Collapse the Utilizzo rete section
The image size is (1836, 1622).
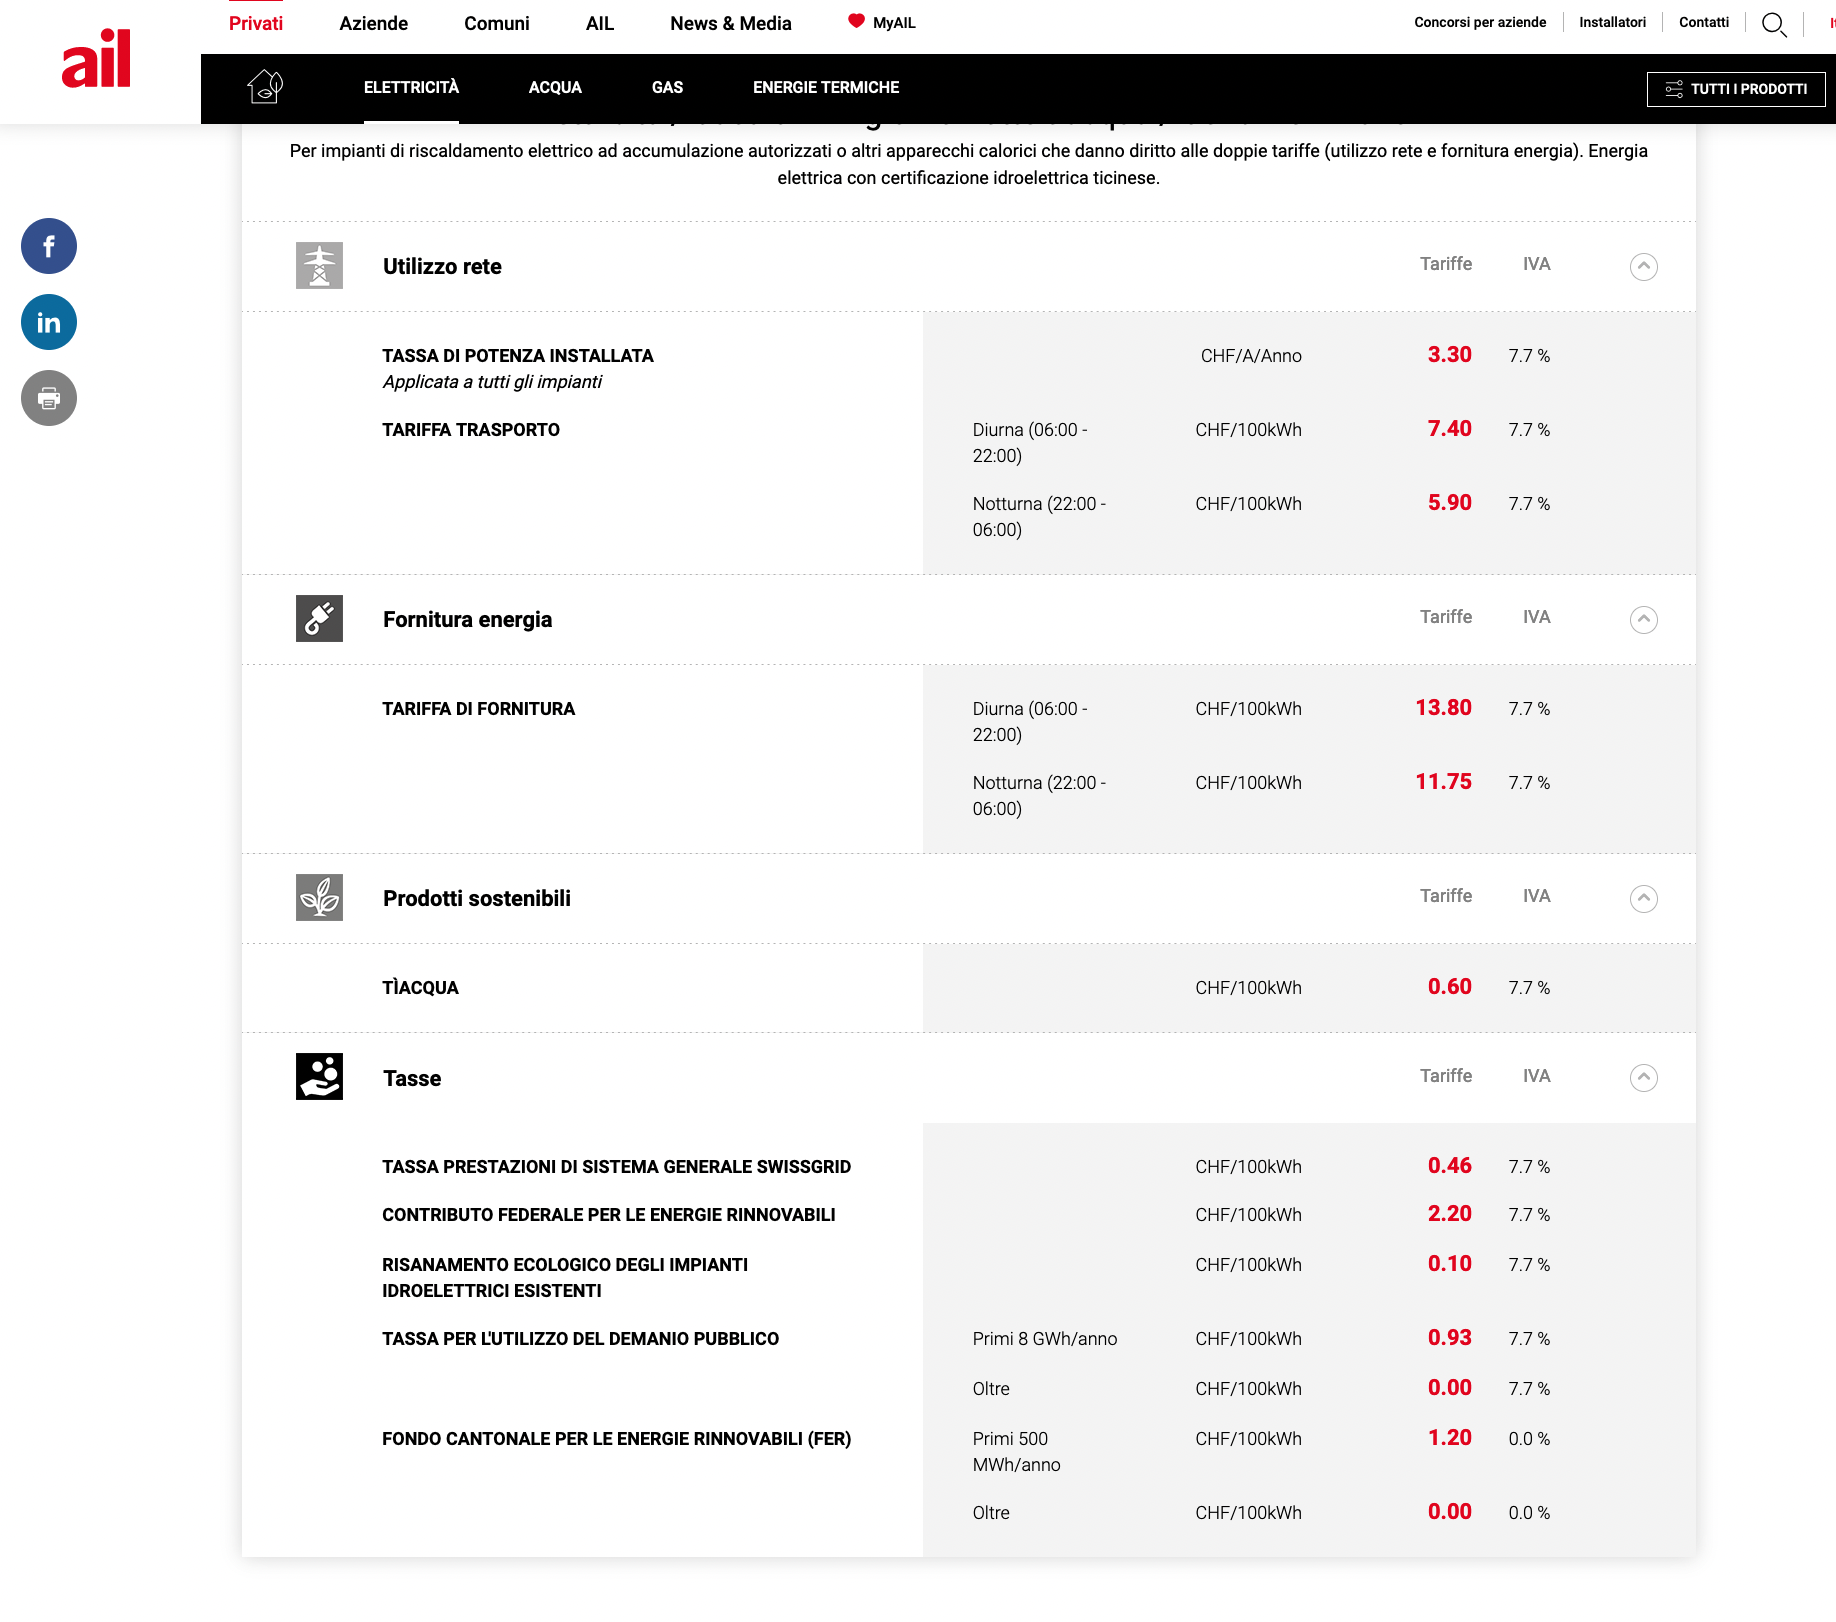1643,267
